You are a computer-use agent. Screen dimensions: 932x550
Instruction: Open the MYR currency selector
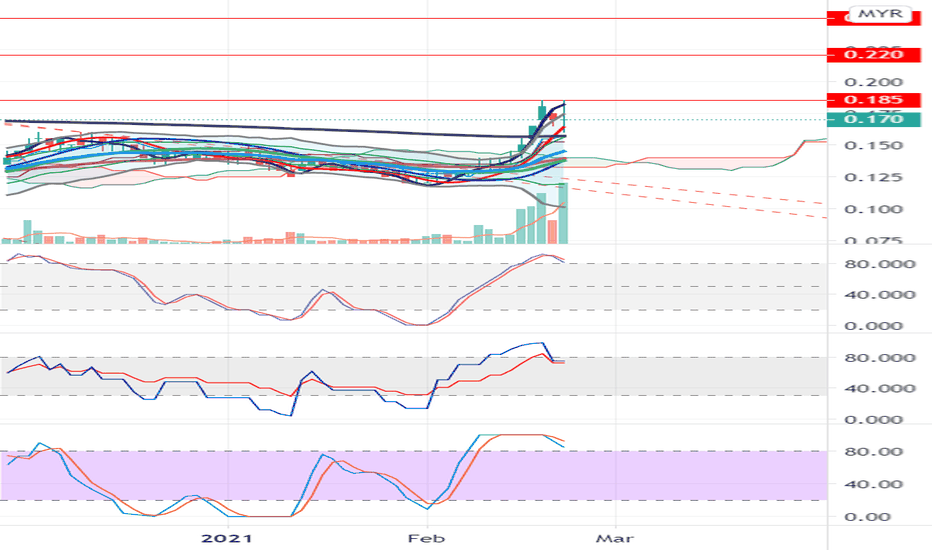880,14
